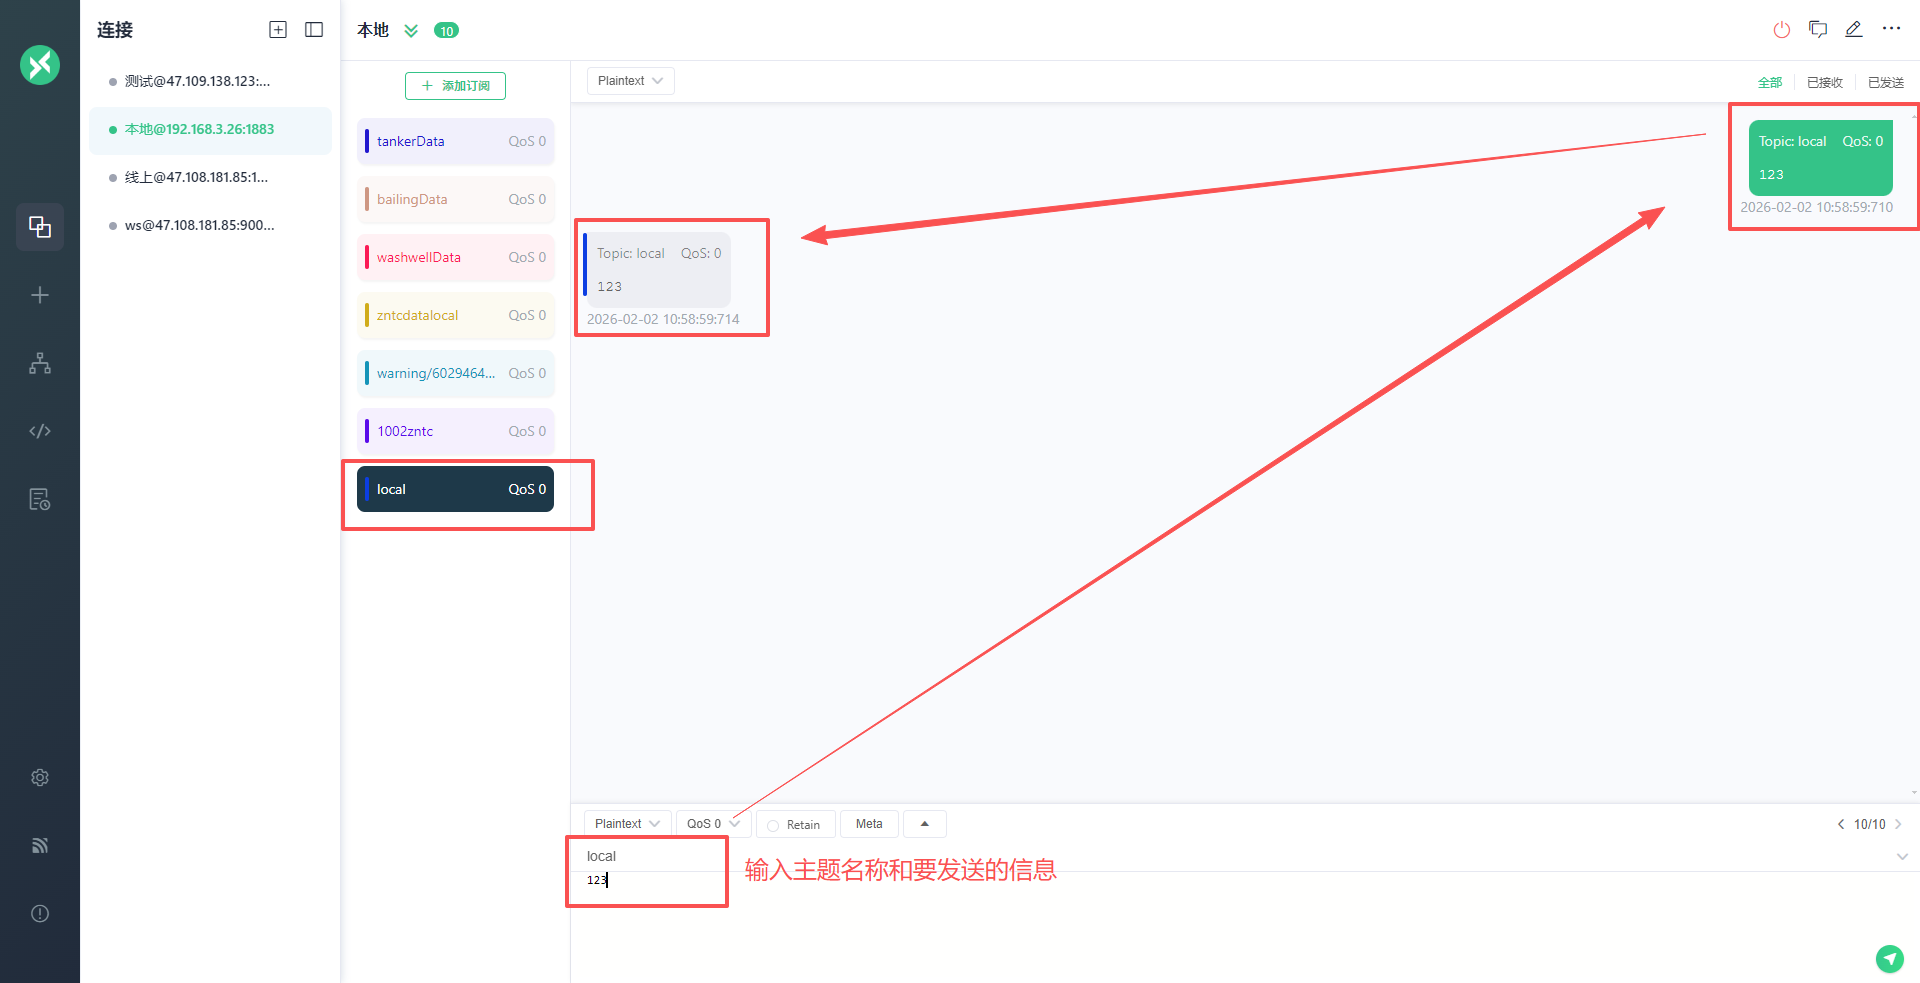Open the Log page icon
This screenshot has width=1920, height=983.
point(40,499)
